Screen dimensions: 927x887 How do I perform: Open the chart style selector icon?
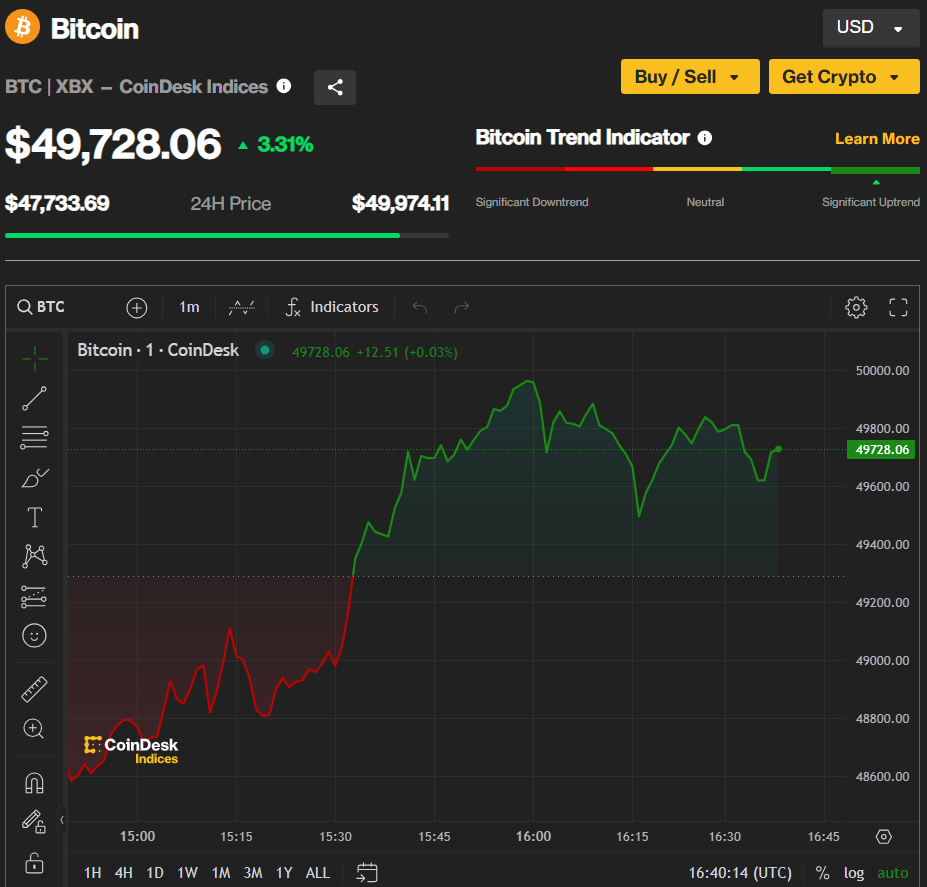(x=242, y=307)
